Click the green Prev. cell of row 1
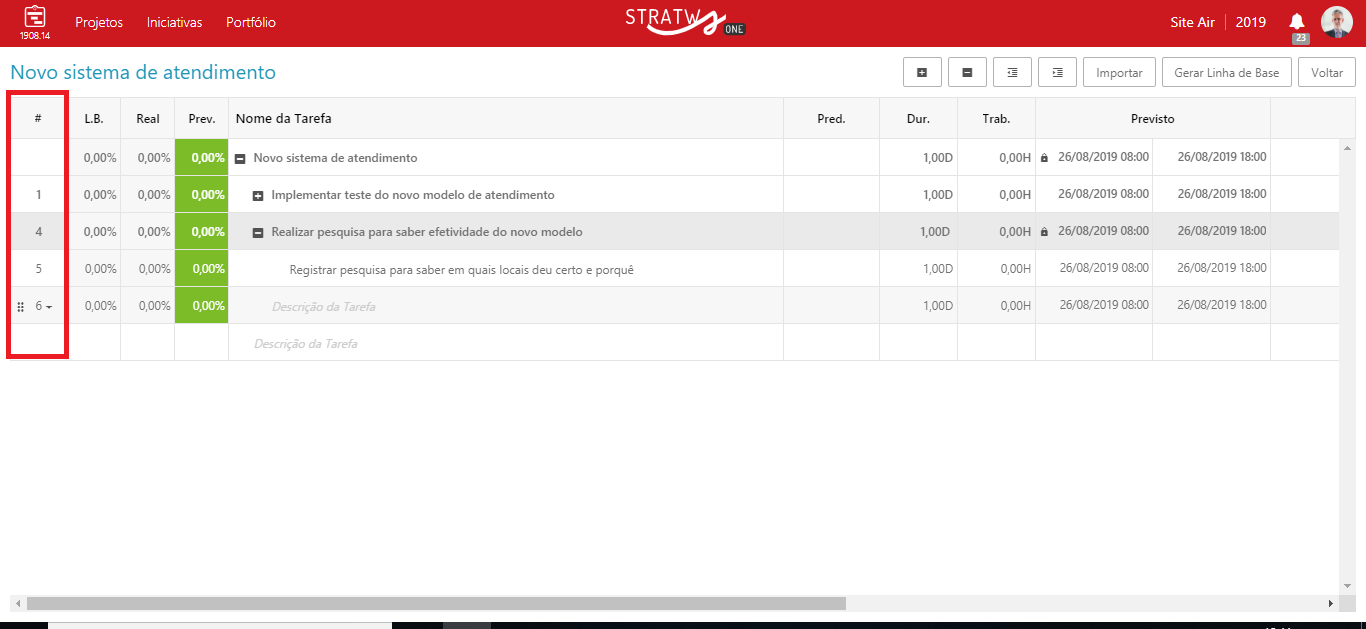Viewport: 1366px width, 629px height. click(x=202, y=195)
